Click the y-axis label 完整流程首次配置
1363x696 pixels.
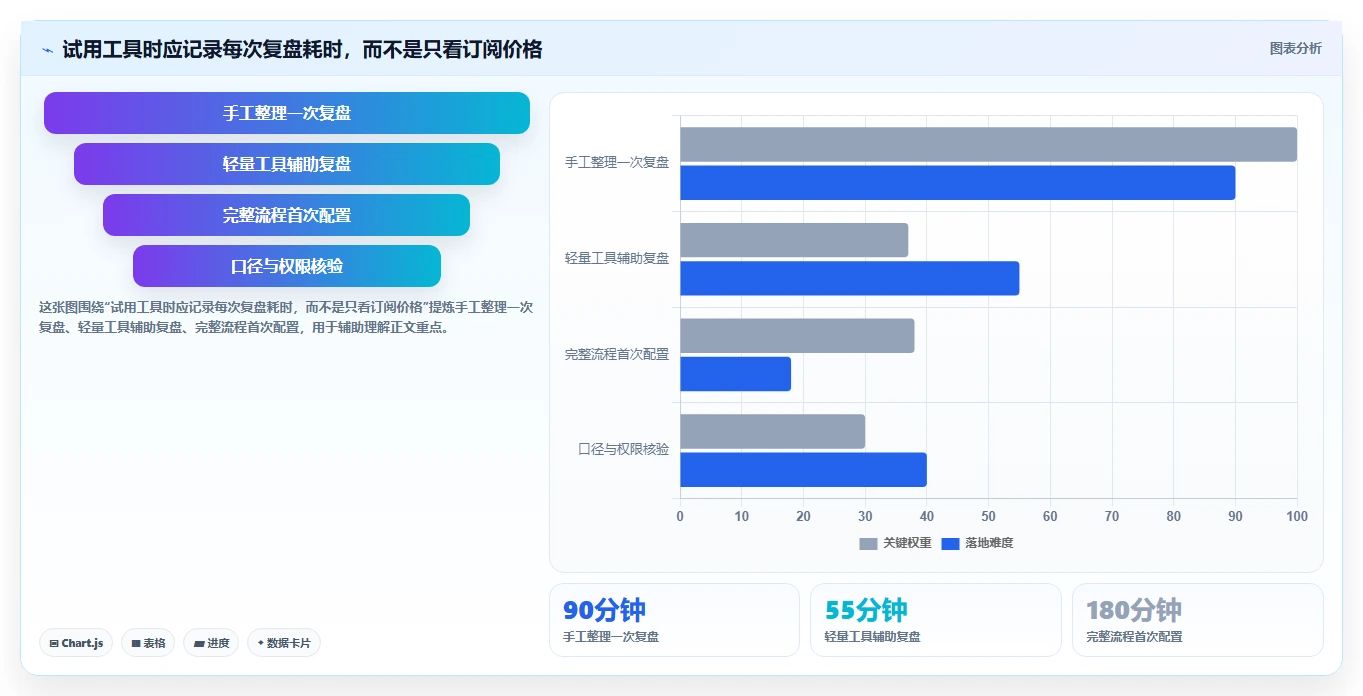click(617, 354)
